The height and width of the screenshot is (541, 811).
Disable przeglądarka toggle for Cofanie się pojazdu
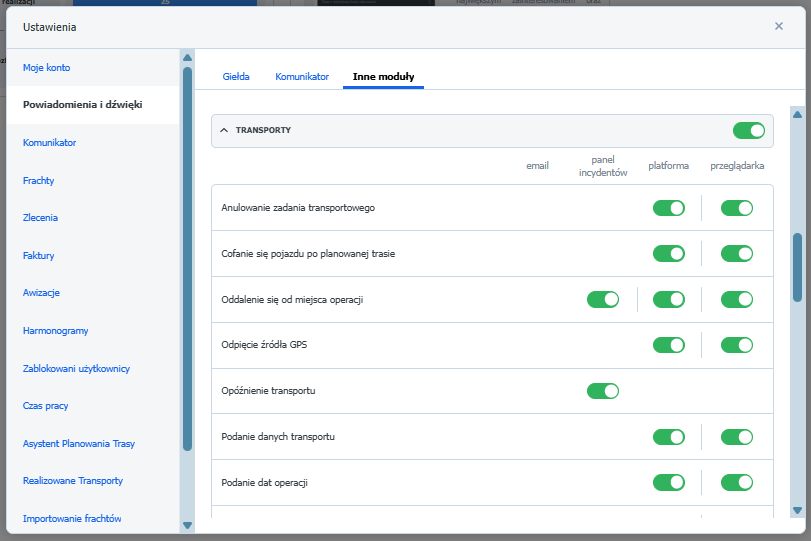coord(736,254)
